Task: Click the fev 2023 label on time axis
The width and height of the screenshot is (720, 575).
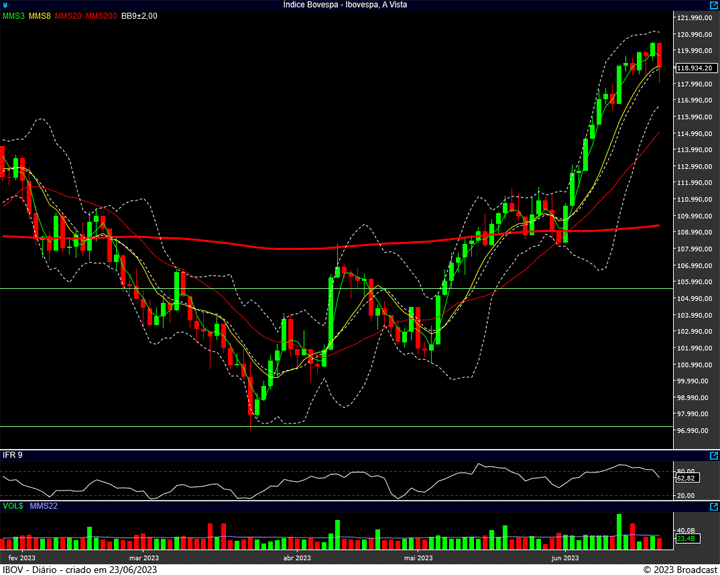Action: (22, 557)
